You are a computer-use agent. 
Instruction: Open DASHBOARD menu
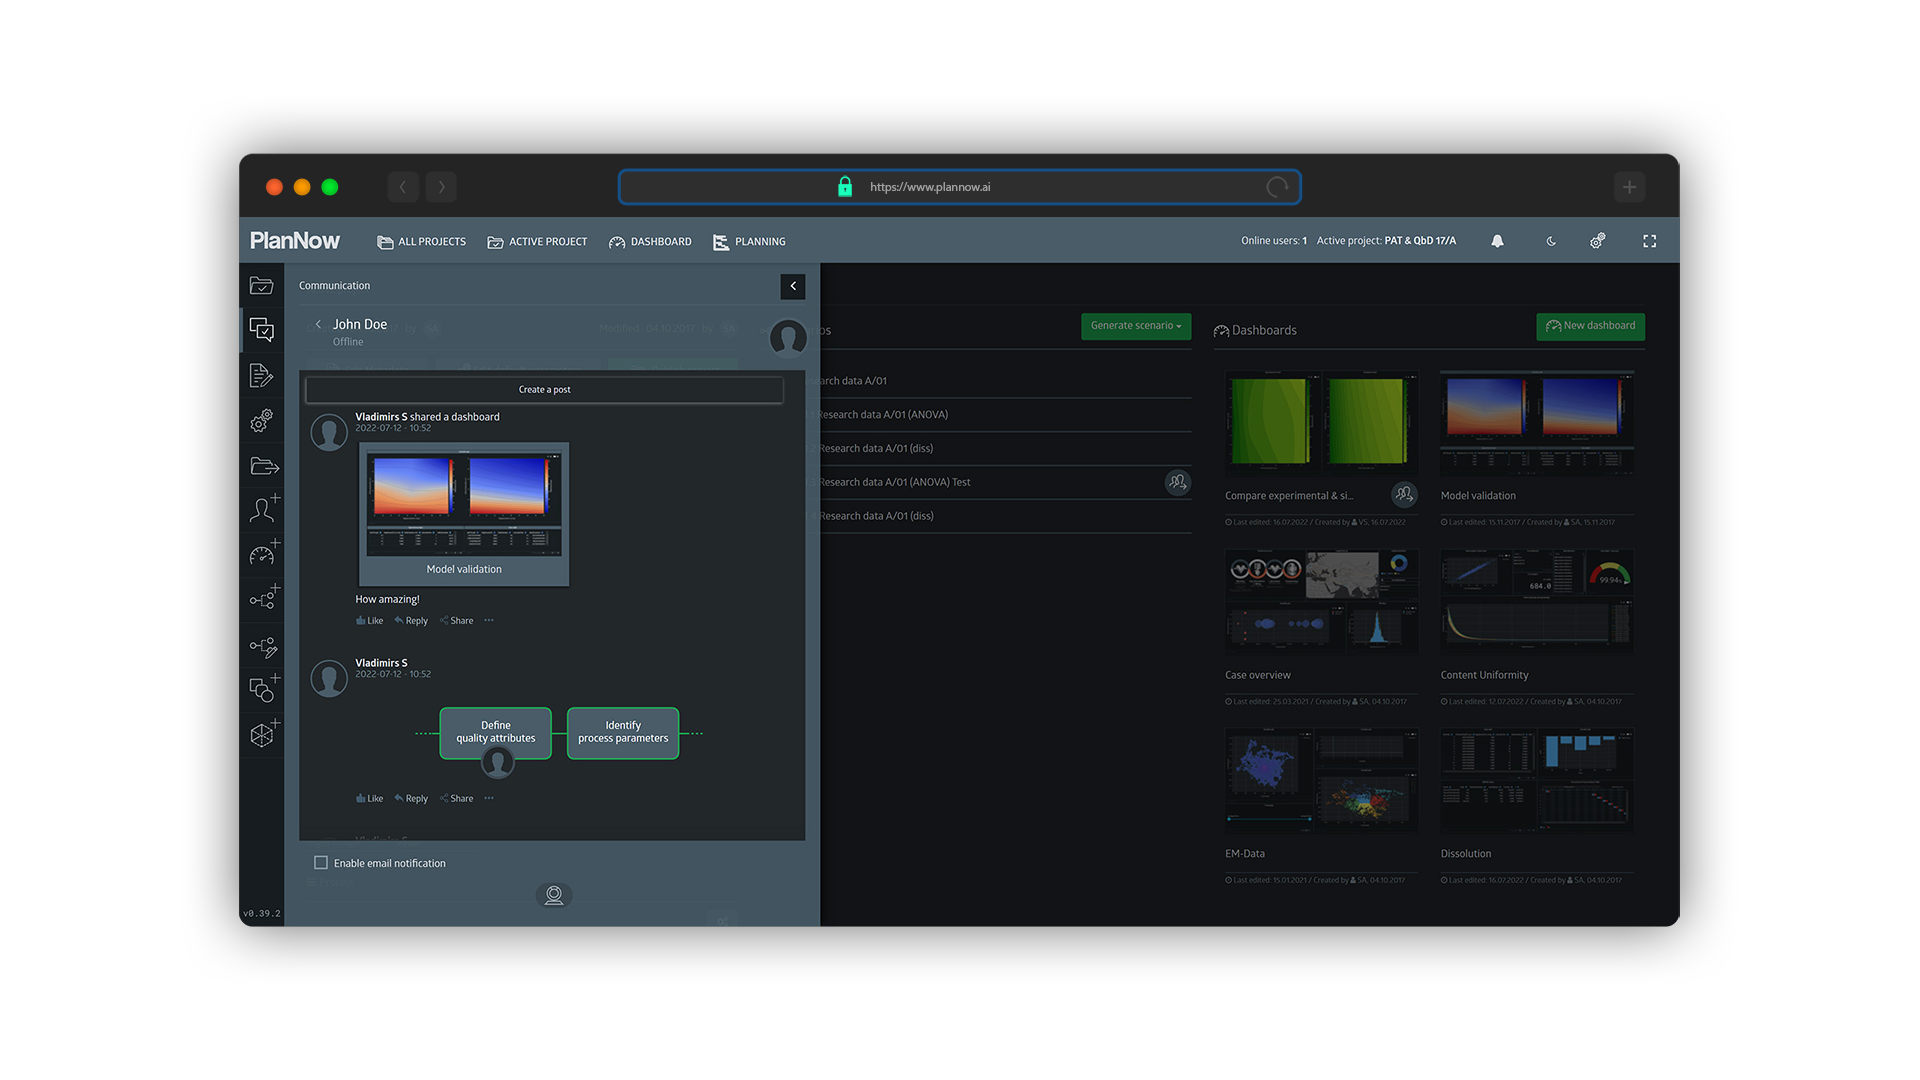[650, 242]
